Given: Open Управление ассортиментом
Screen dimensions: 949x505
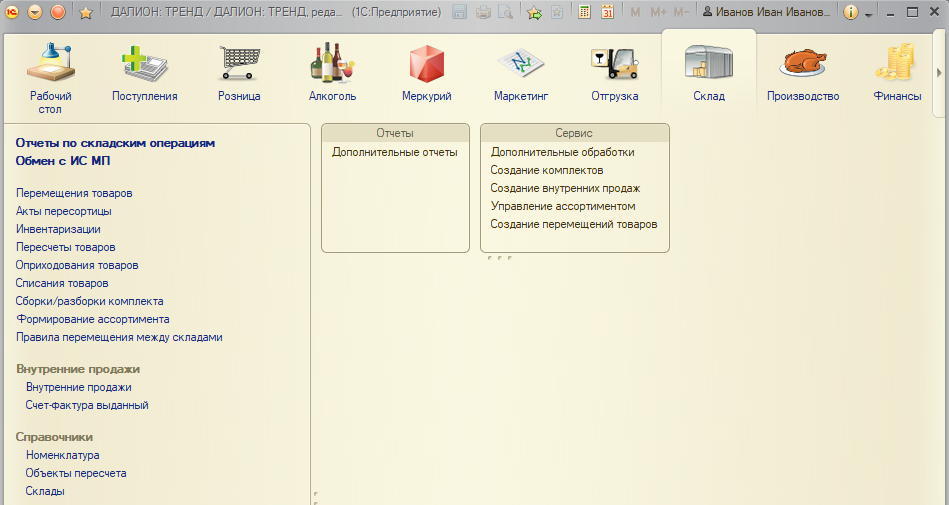Looking at the screenshot, I should [x=563, y=206].
